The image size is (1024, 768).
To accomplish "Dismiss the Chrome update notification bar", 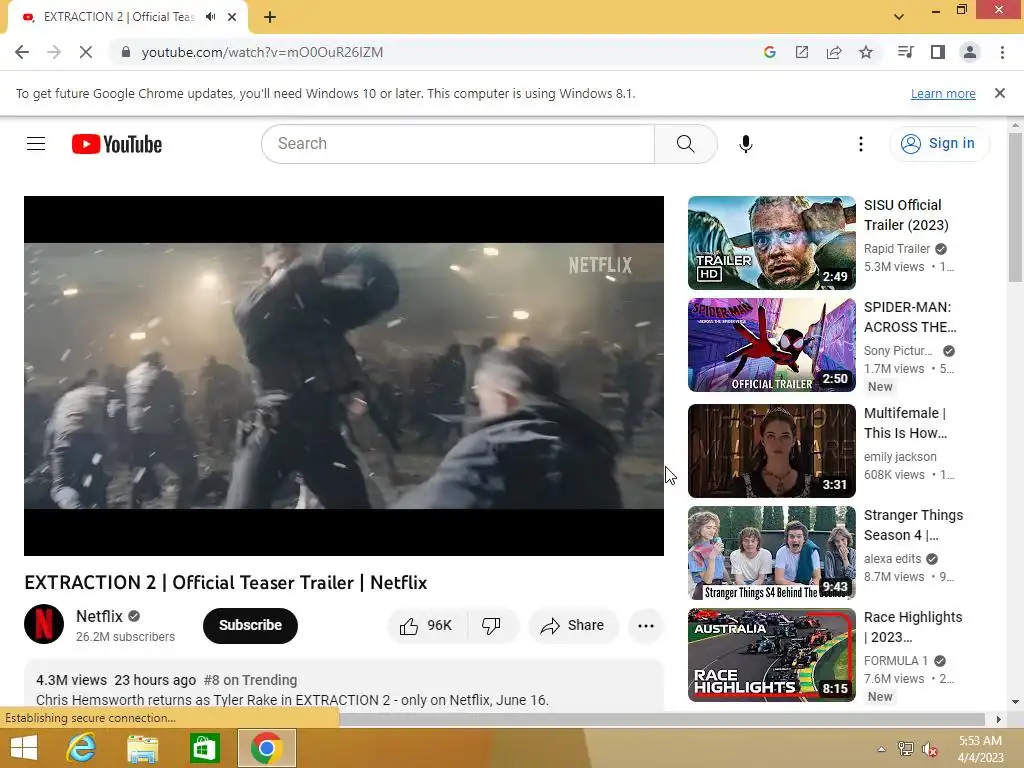I will click(x=1000, y=93).
